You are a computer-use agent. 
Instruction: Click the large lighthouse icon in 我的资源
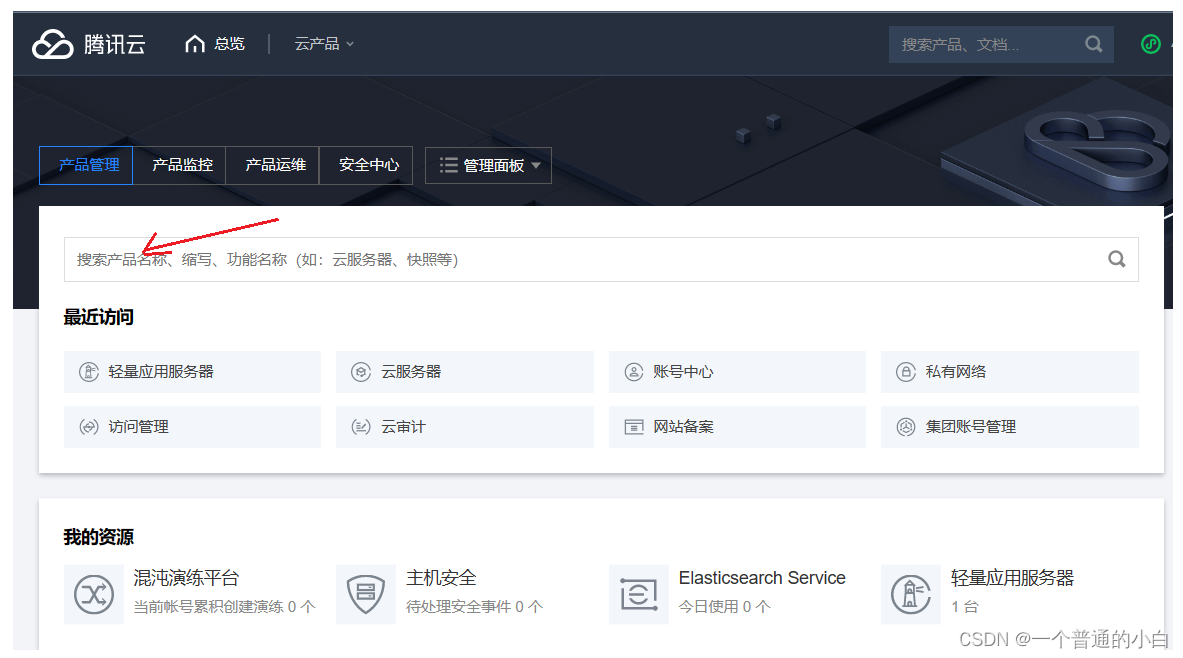click(911, 595)
